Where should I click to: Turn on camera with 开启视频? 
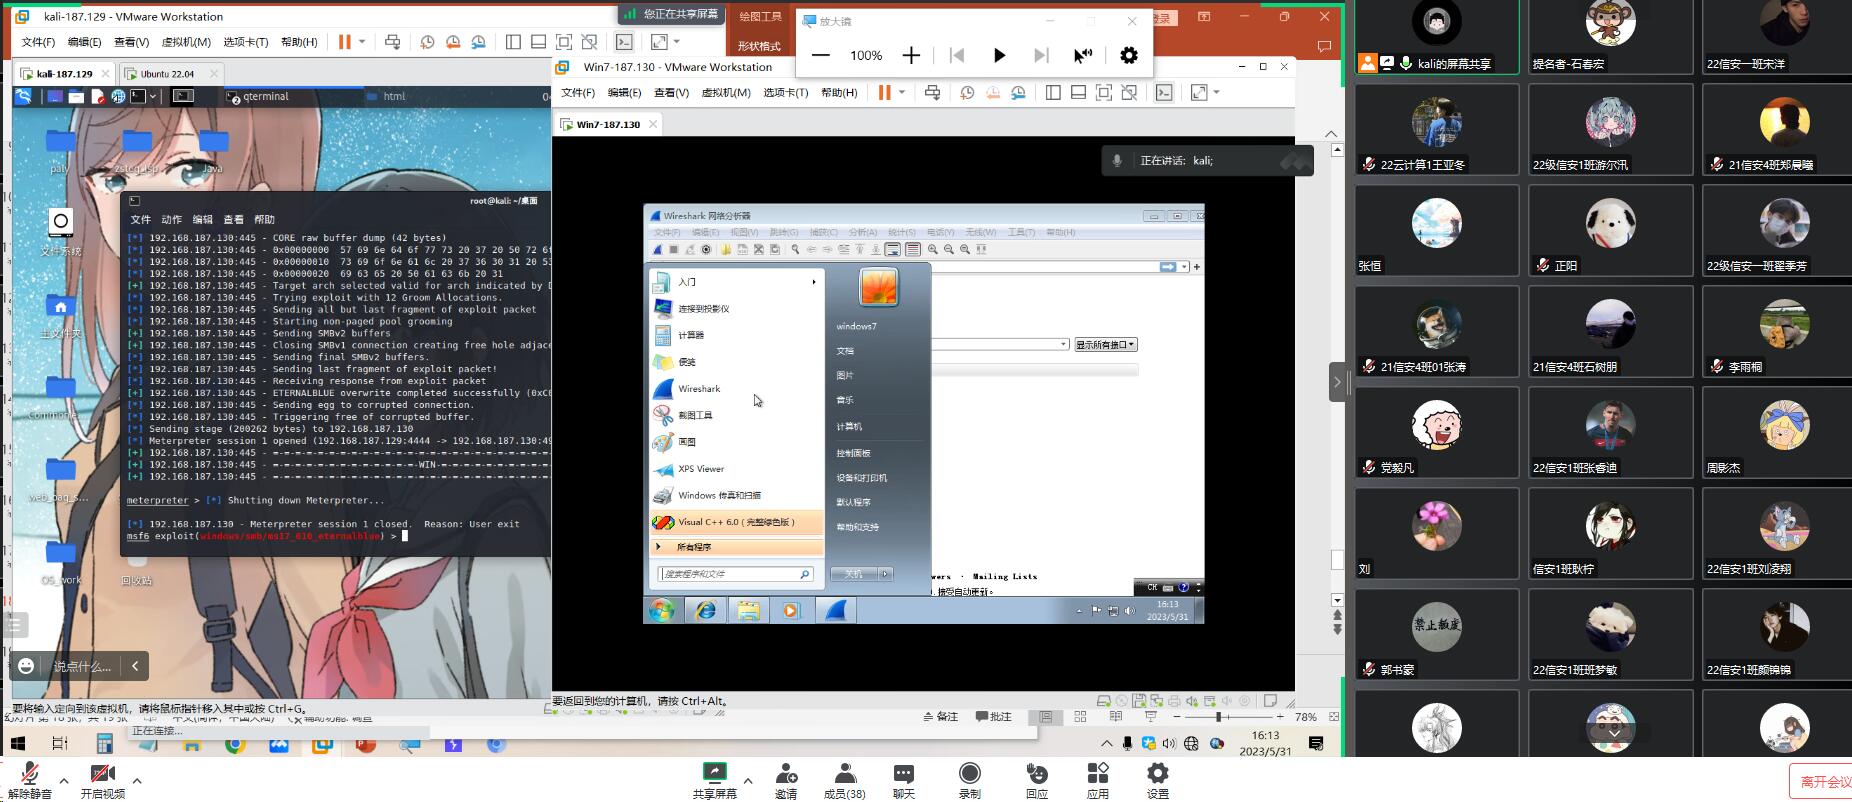tap(102, 780)
